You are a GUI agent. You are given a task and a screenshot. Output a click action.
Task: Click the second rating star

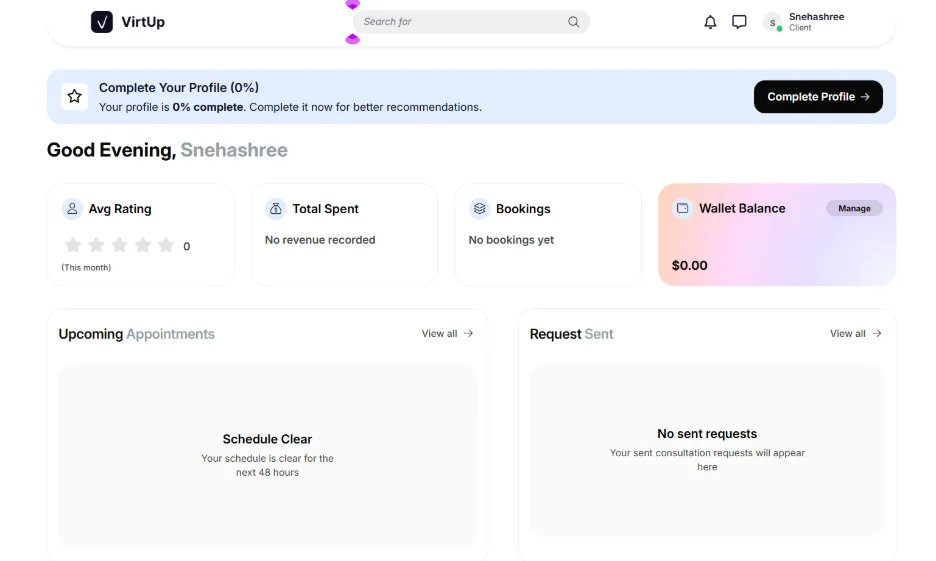(96, 245)
